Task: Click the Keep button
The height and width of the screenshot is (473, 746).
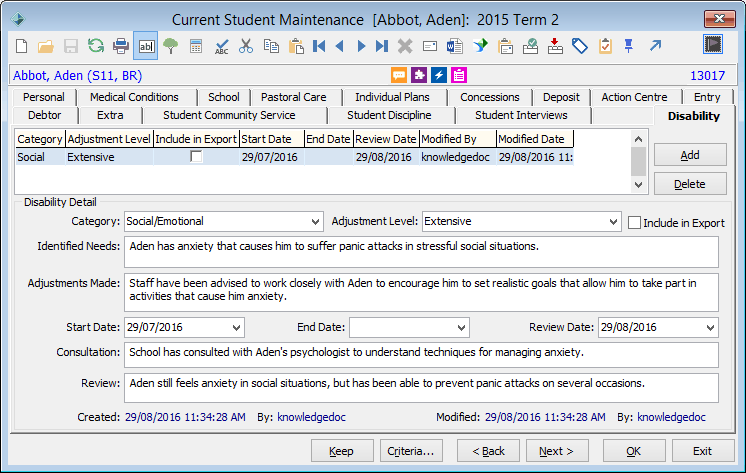Action: (x=342, y=451)
